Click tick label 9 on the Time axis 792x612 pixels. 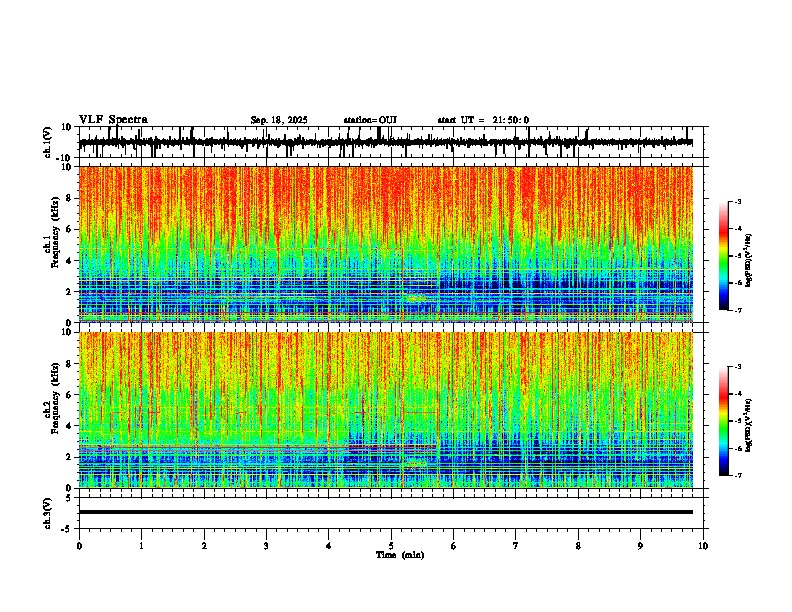[x=640, y=546]
